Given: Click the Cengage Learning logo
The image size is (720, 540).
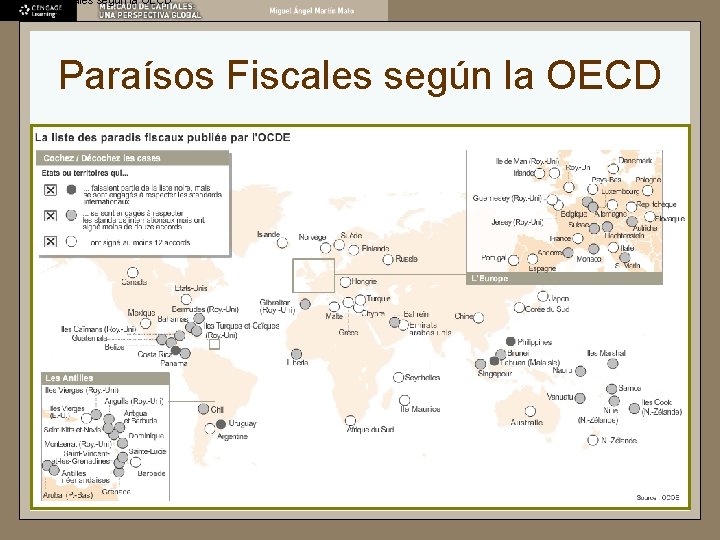Looking at the screenshot, I should tap(39, 11).
